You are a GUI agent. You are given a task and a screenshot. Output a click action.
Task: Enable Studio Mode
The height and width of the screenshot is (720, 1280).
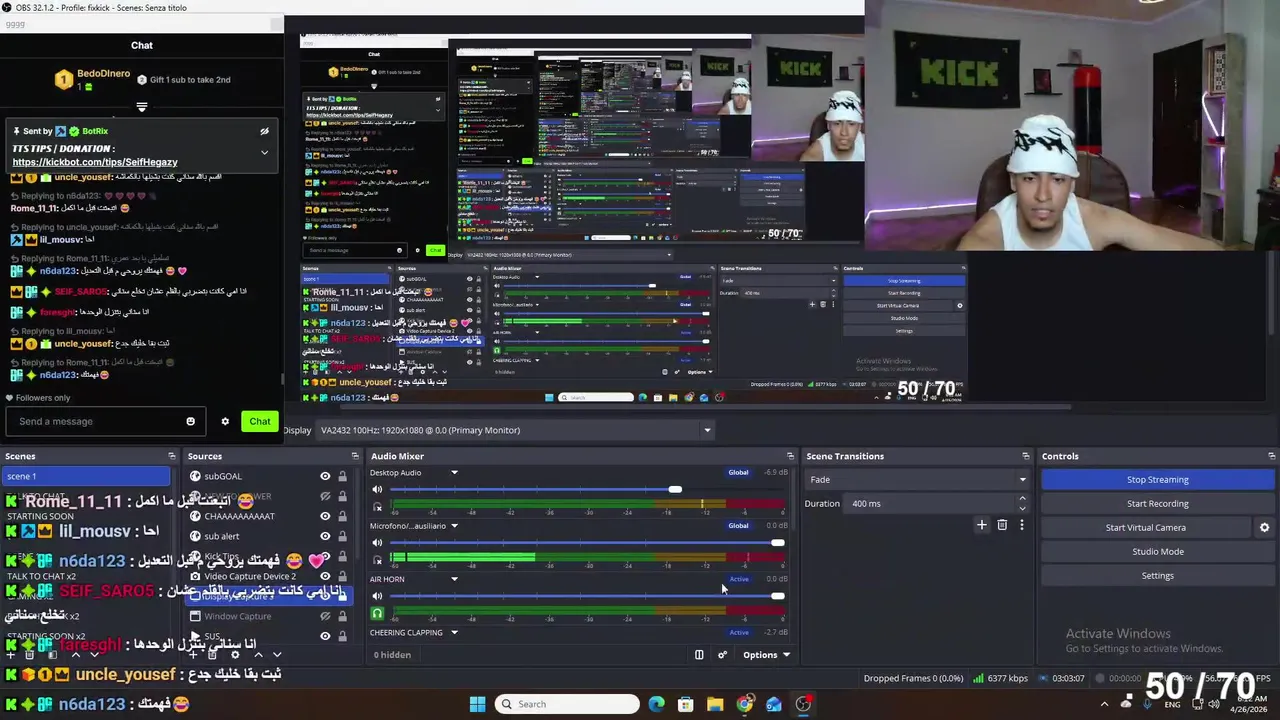[x=1158, y=552]
